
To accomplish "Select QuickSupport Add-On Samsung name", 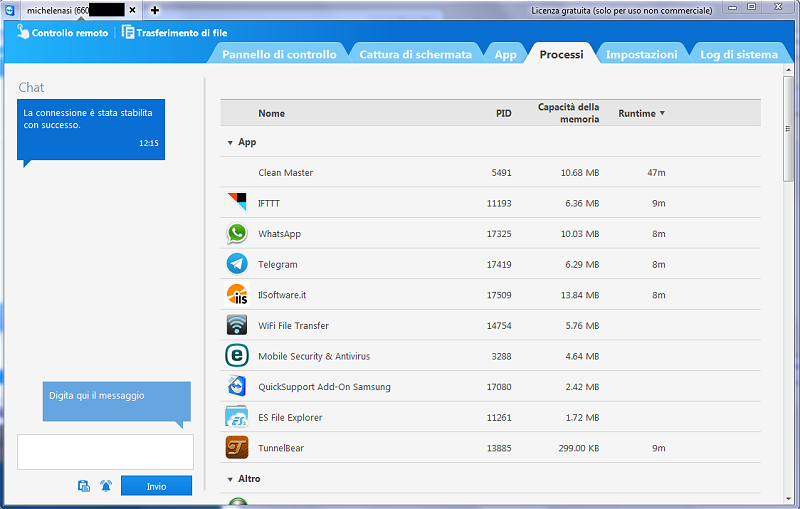I will point(324,387).
